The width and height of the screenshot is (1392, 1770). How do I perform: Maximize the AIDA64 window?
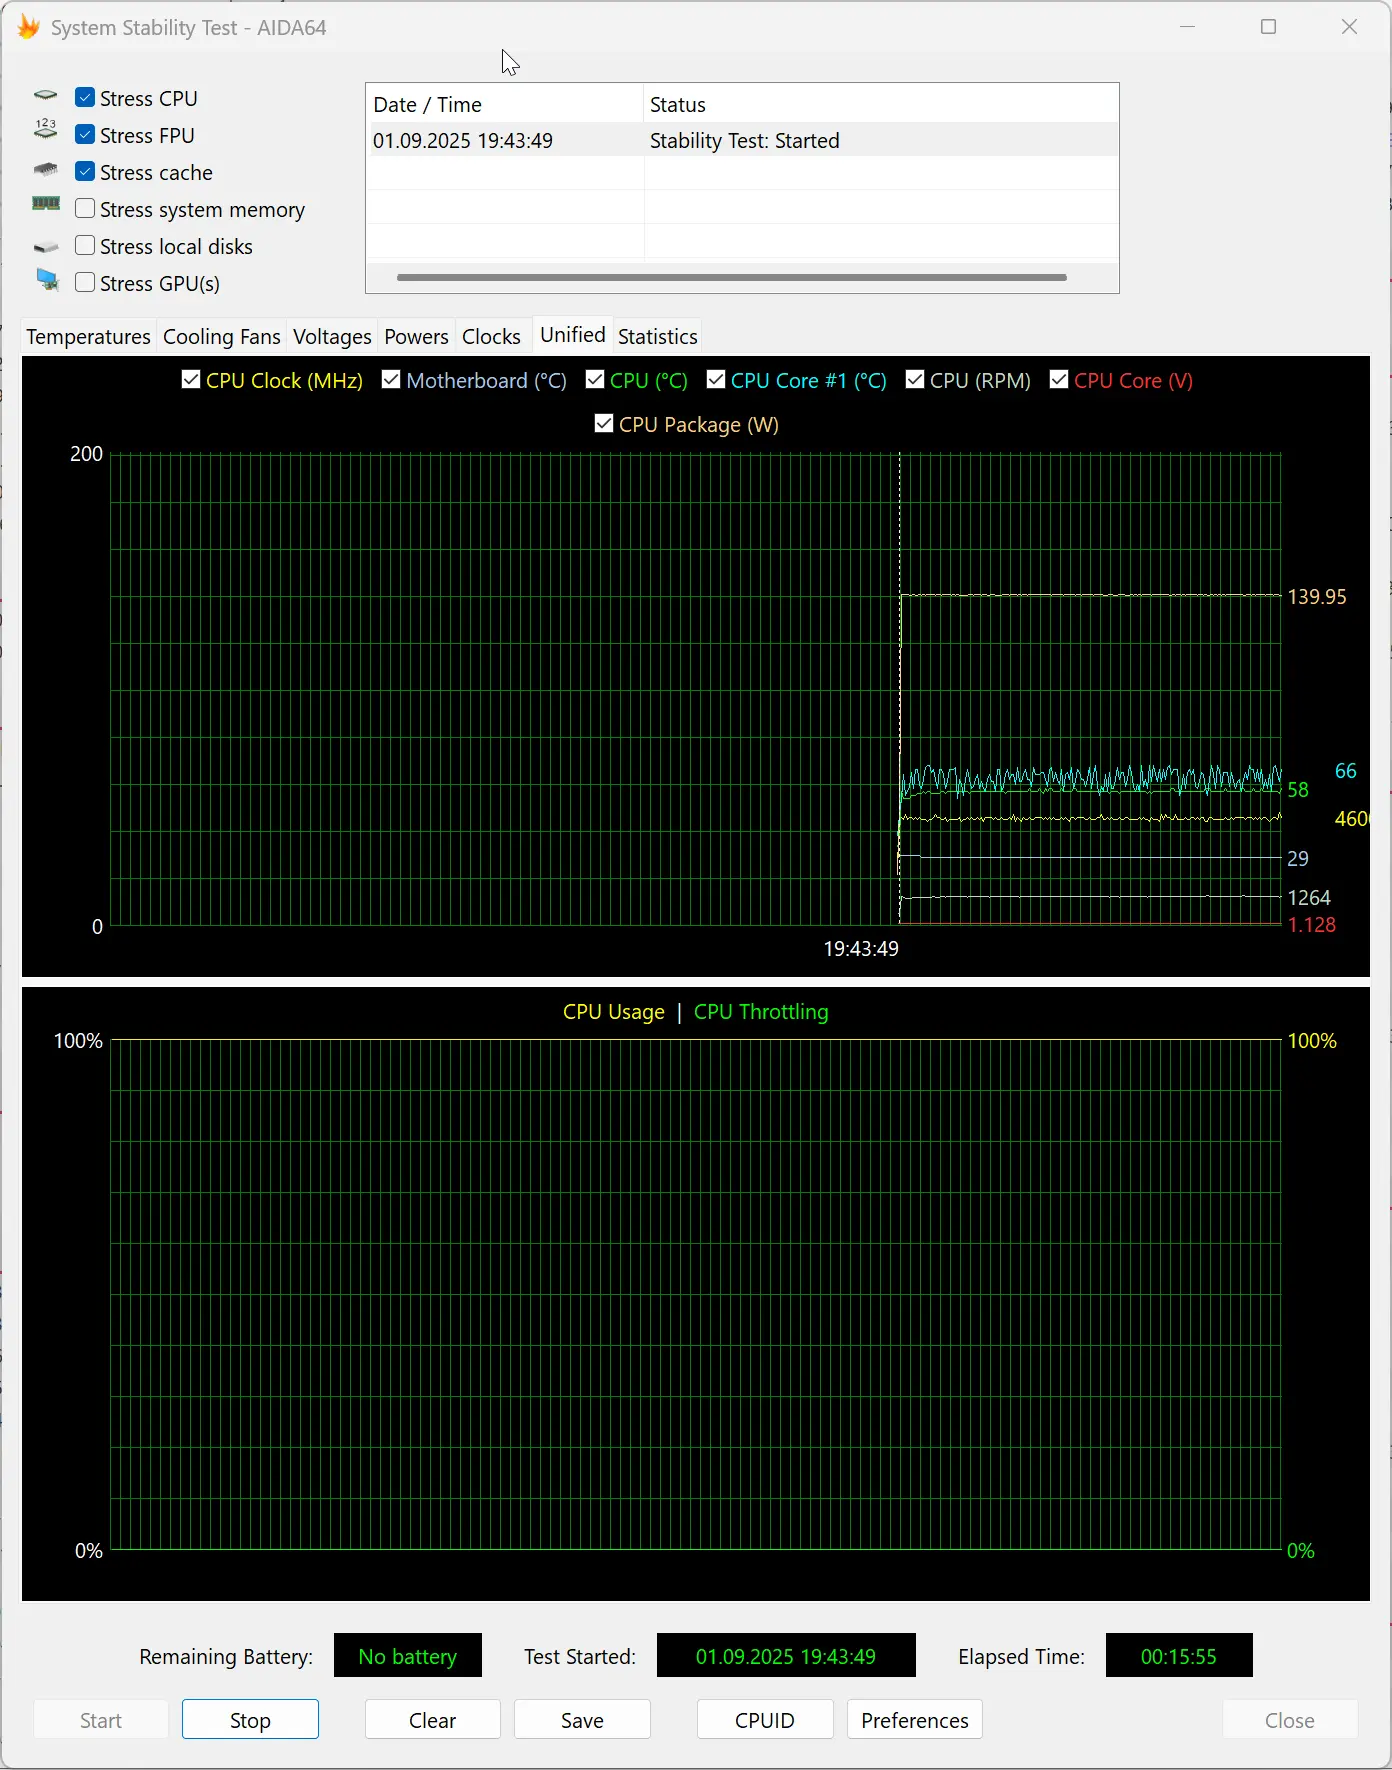(x=1269, y=27)
